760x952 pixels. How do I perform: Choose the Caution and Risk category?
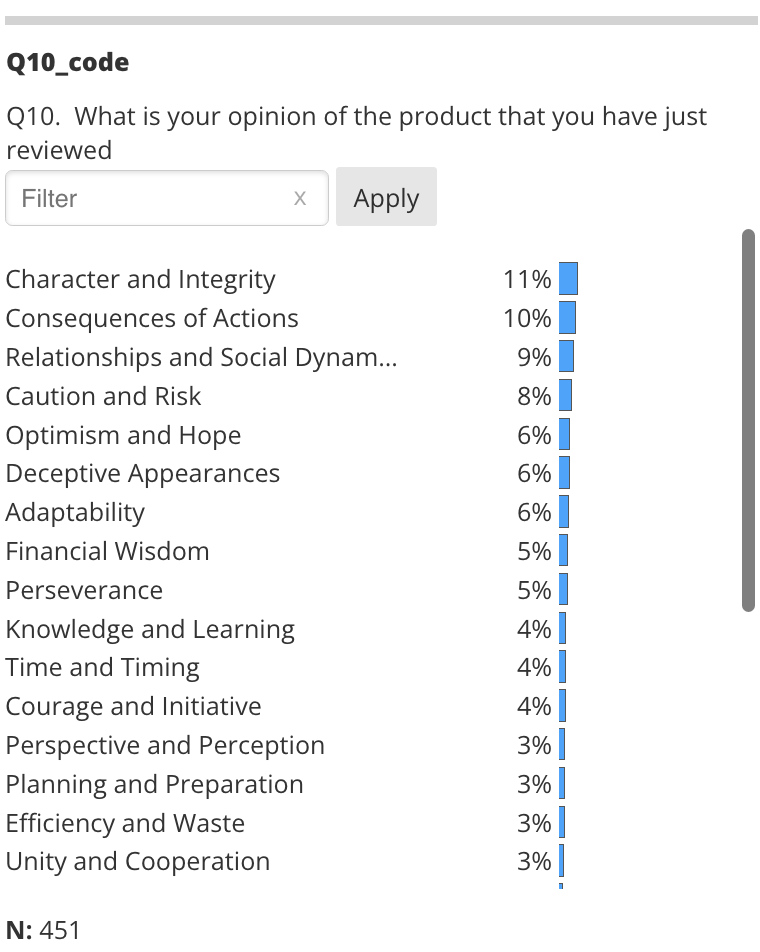coord(103,396)
